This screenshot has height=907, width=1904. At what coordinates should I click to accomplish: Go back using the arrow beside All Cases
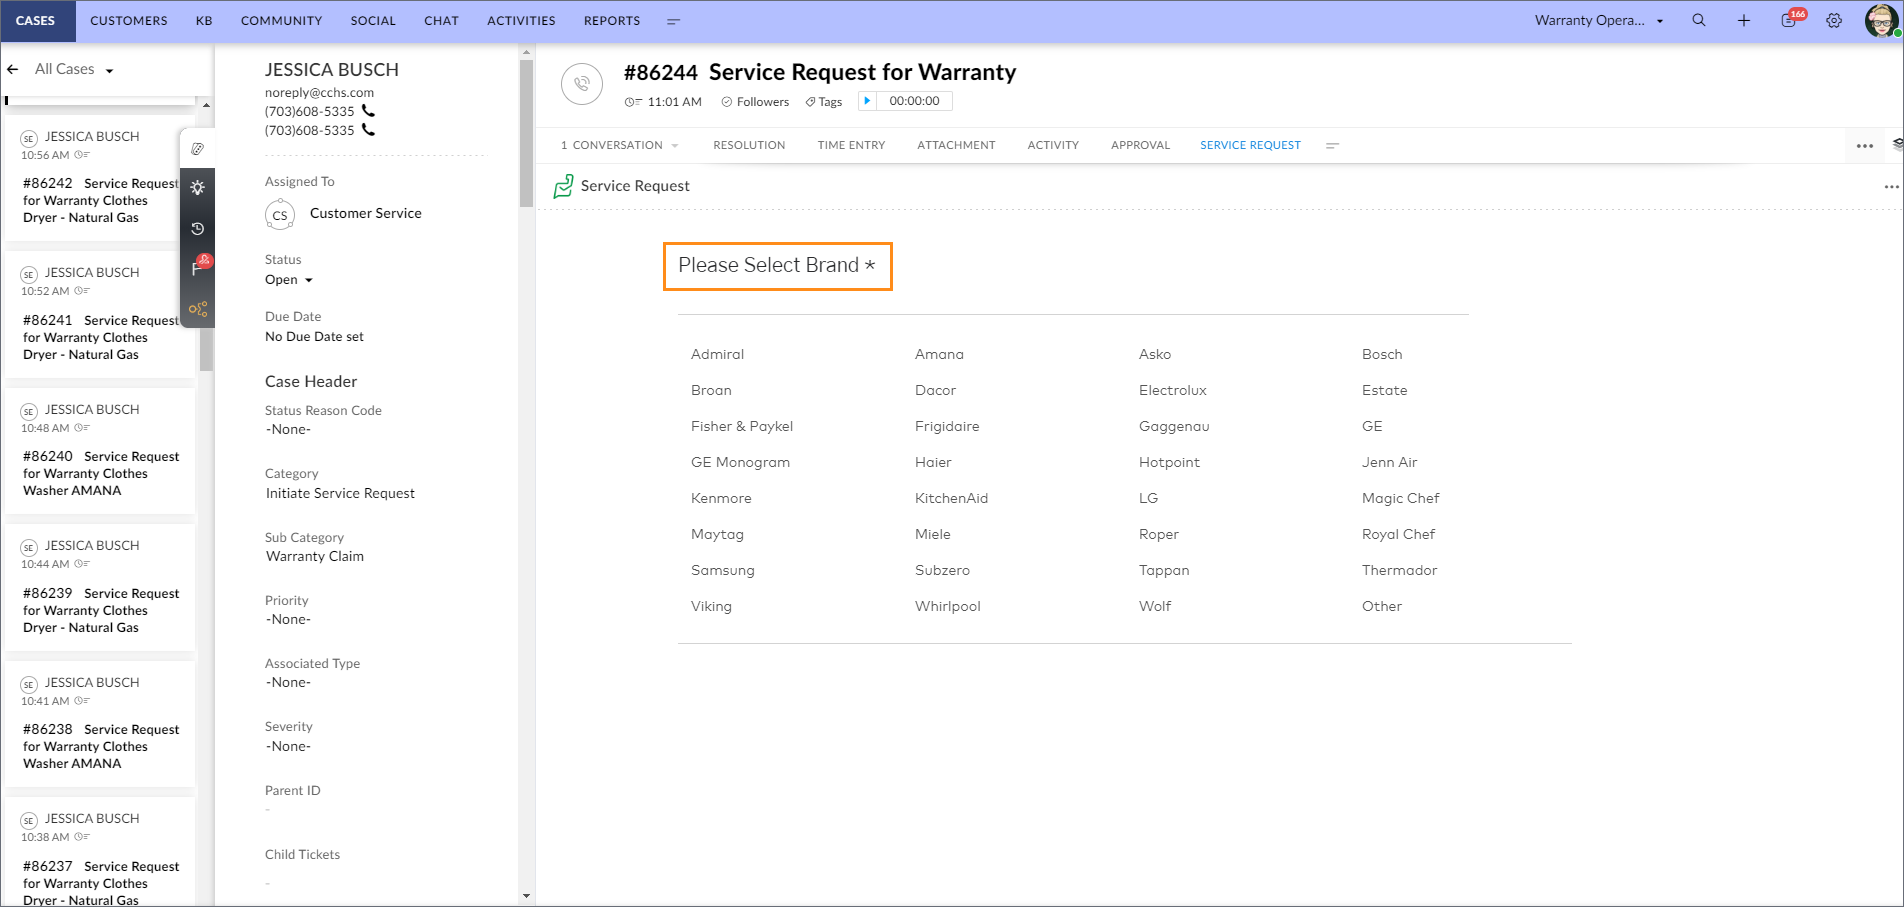[13, 69]
